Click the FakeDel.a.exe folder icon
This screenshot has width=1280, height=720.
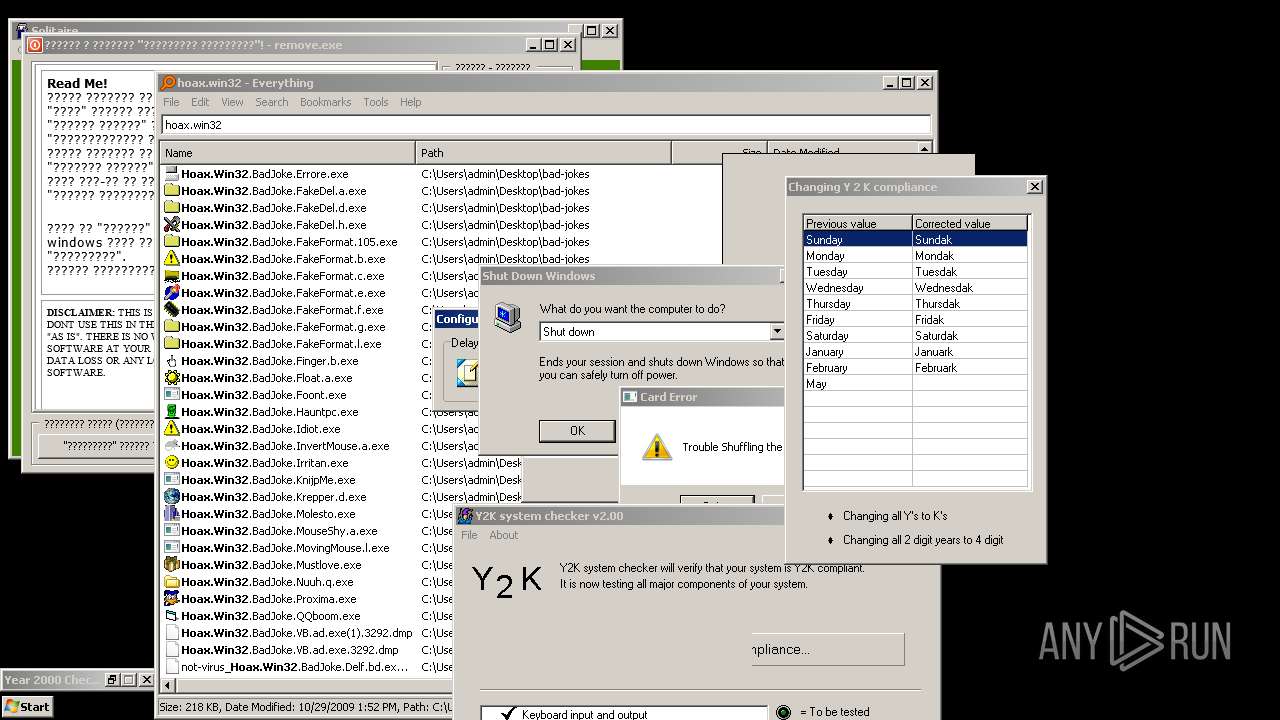[172, 191]
